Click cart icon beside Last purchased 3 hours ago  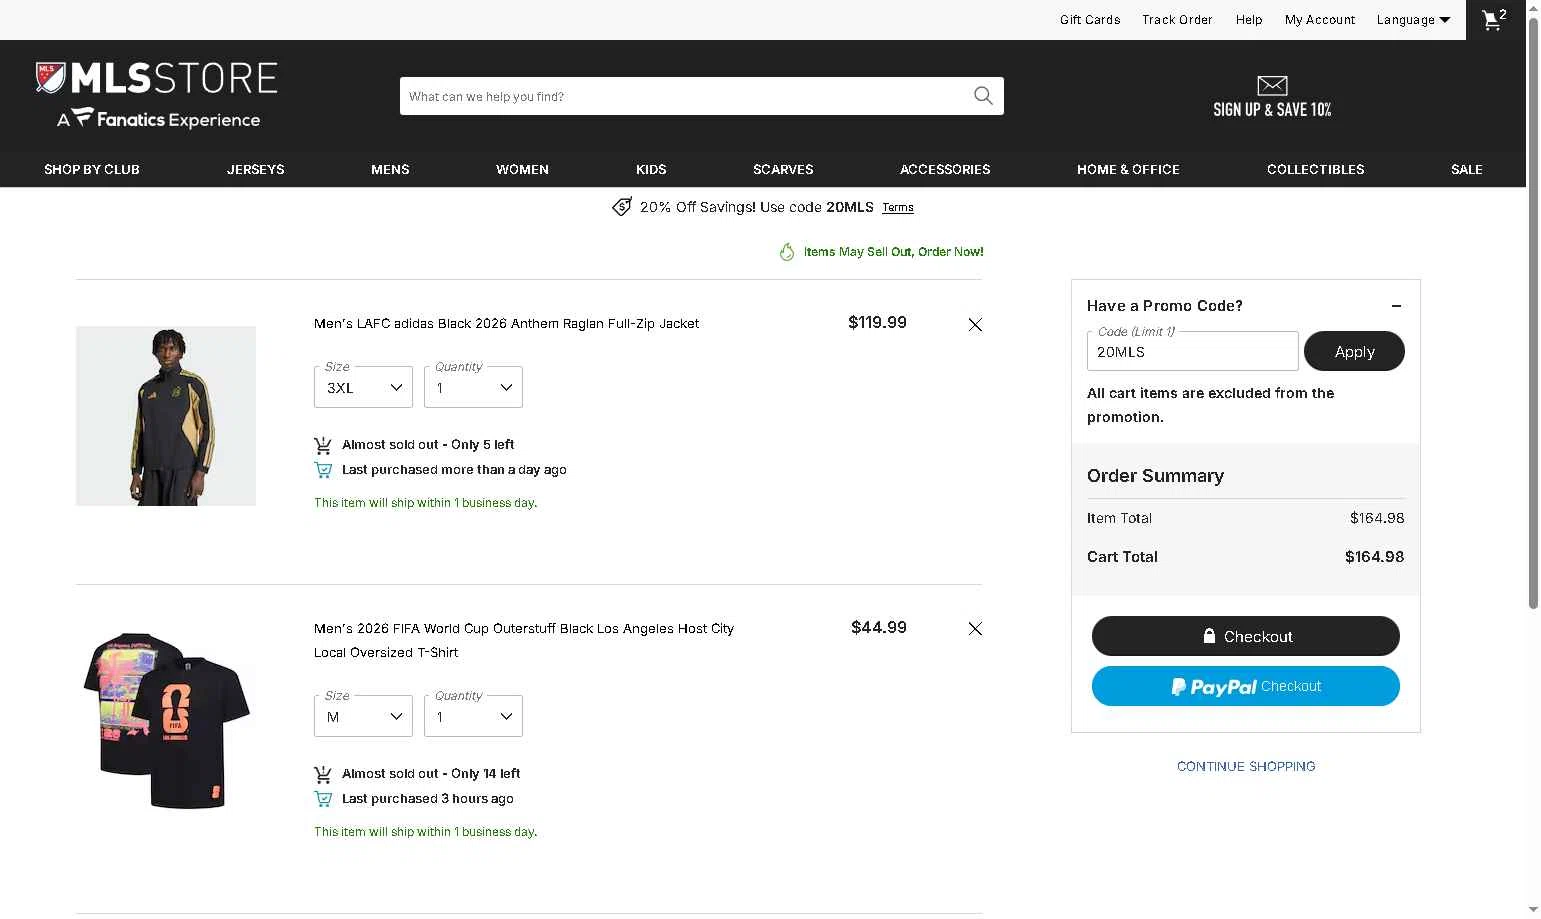click(x=323, y=799)
